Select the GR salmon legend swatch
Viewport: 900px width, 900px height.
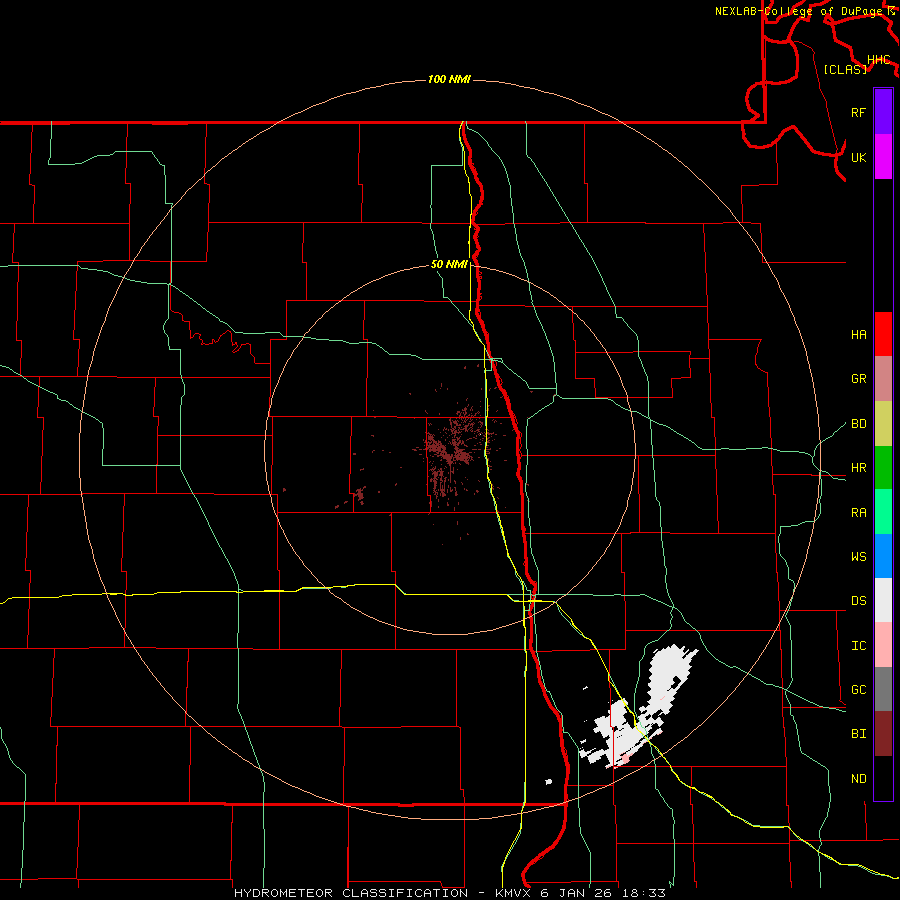883,378
